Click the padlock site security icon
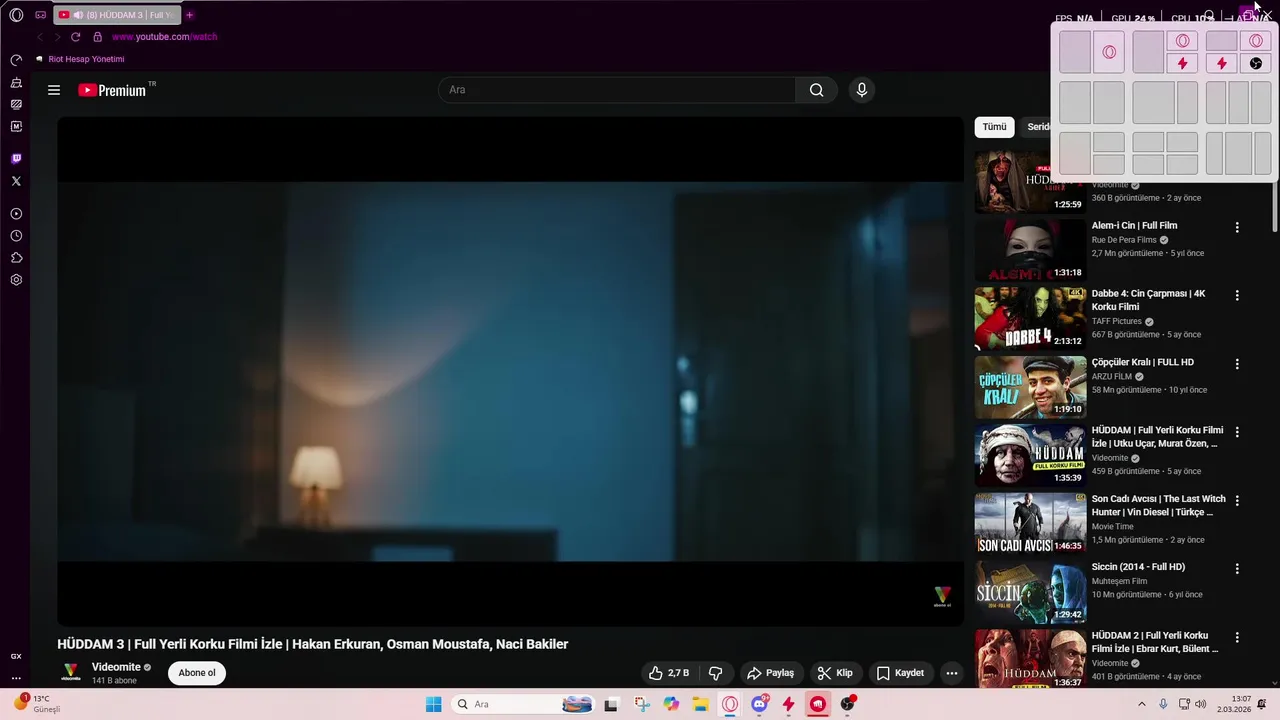1280x720 pixels. [97, 37]
